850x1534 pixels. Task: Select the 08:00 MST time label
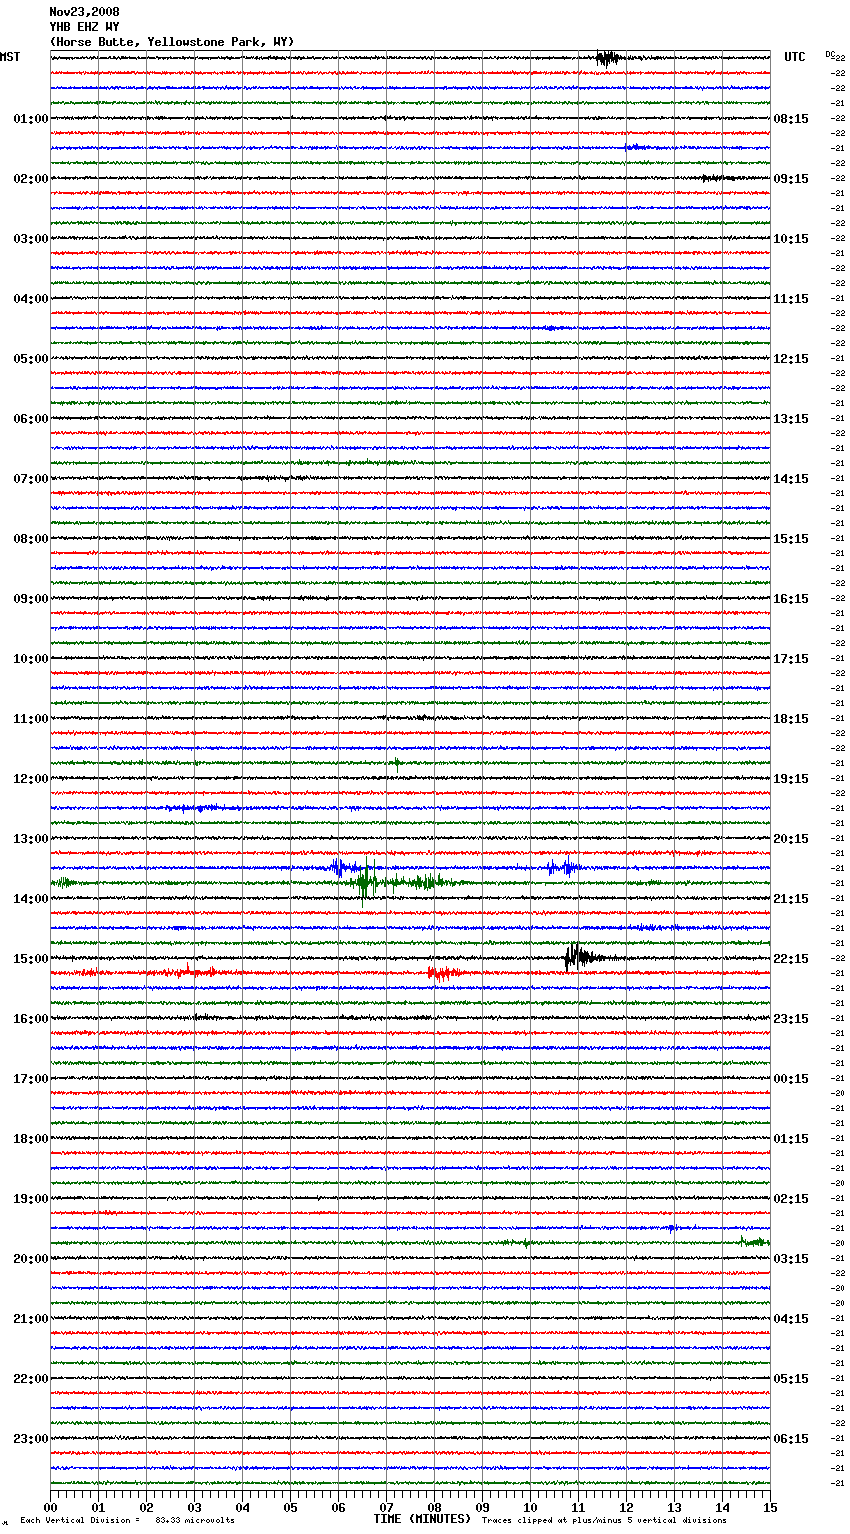pyautogui.click(x=31, y=539)
